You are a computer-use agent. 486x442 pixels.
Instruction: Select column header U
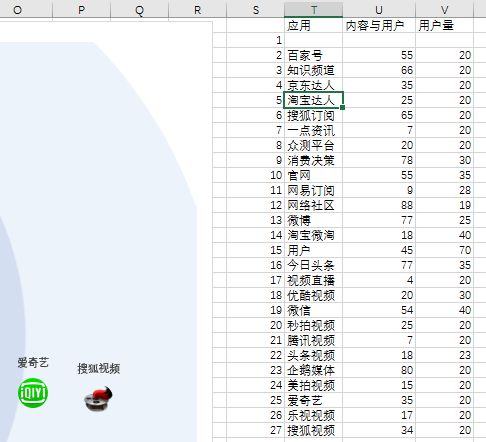(379, 10)
